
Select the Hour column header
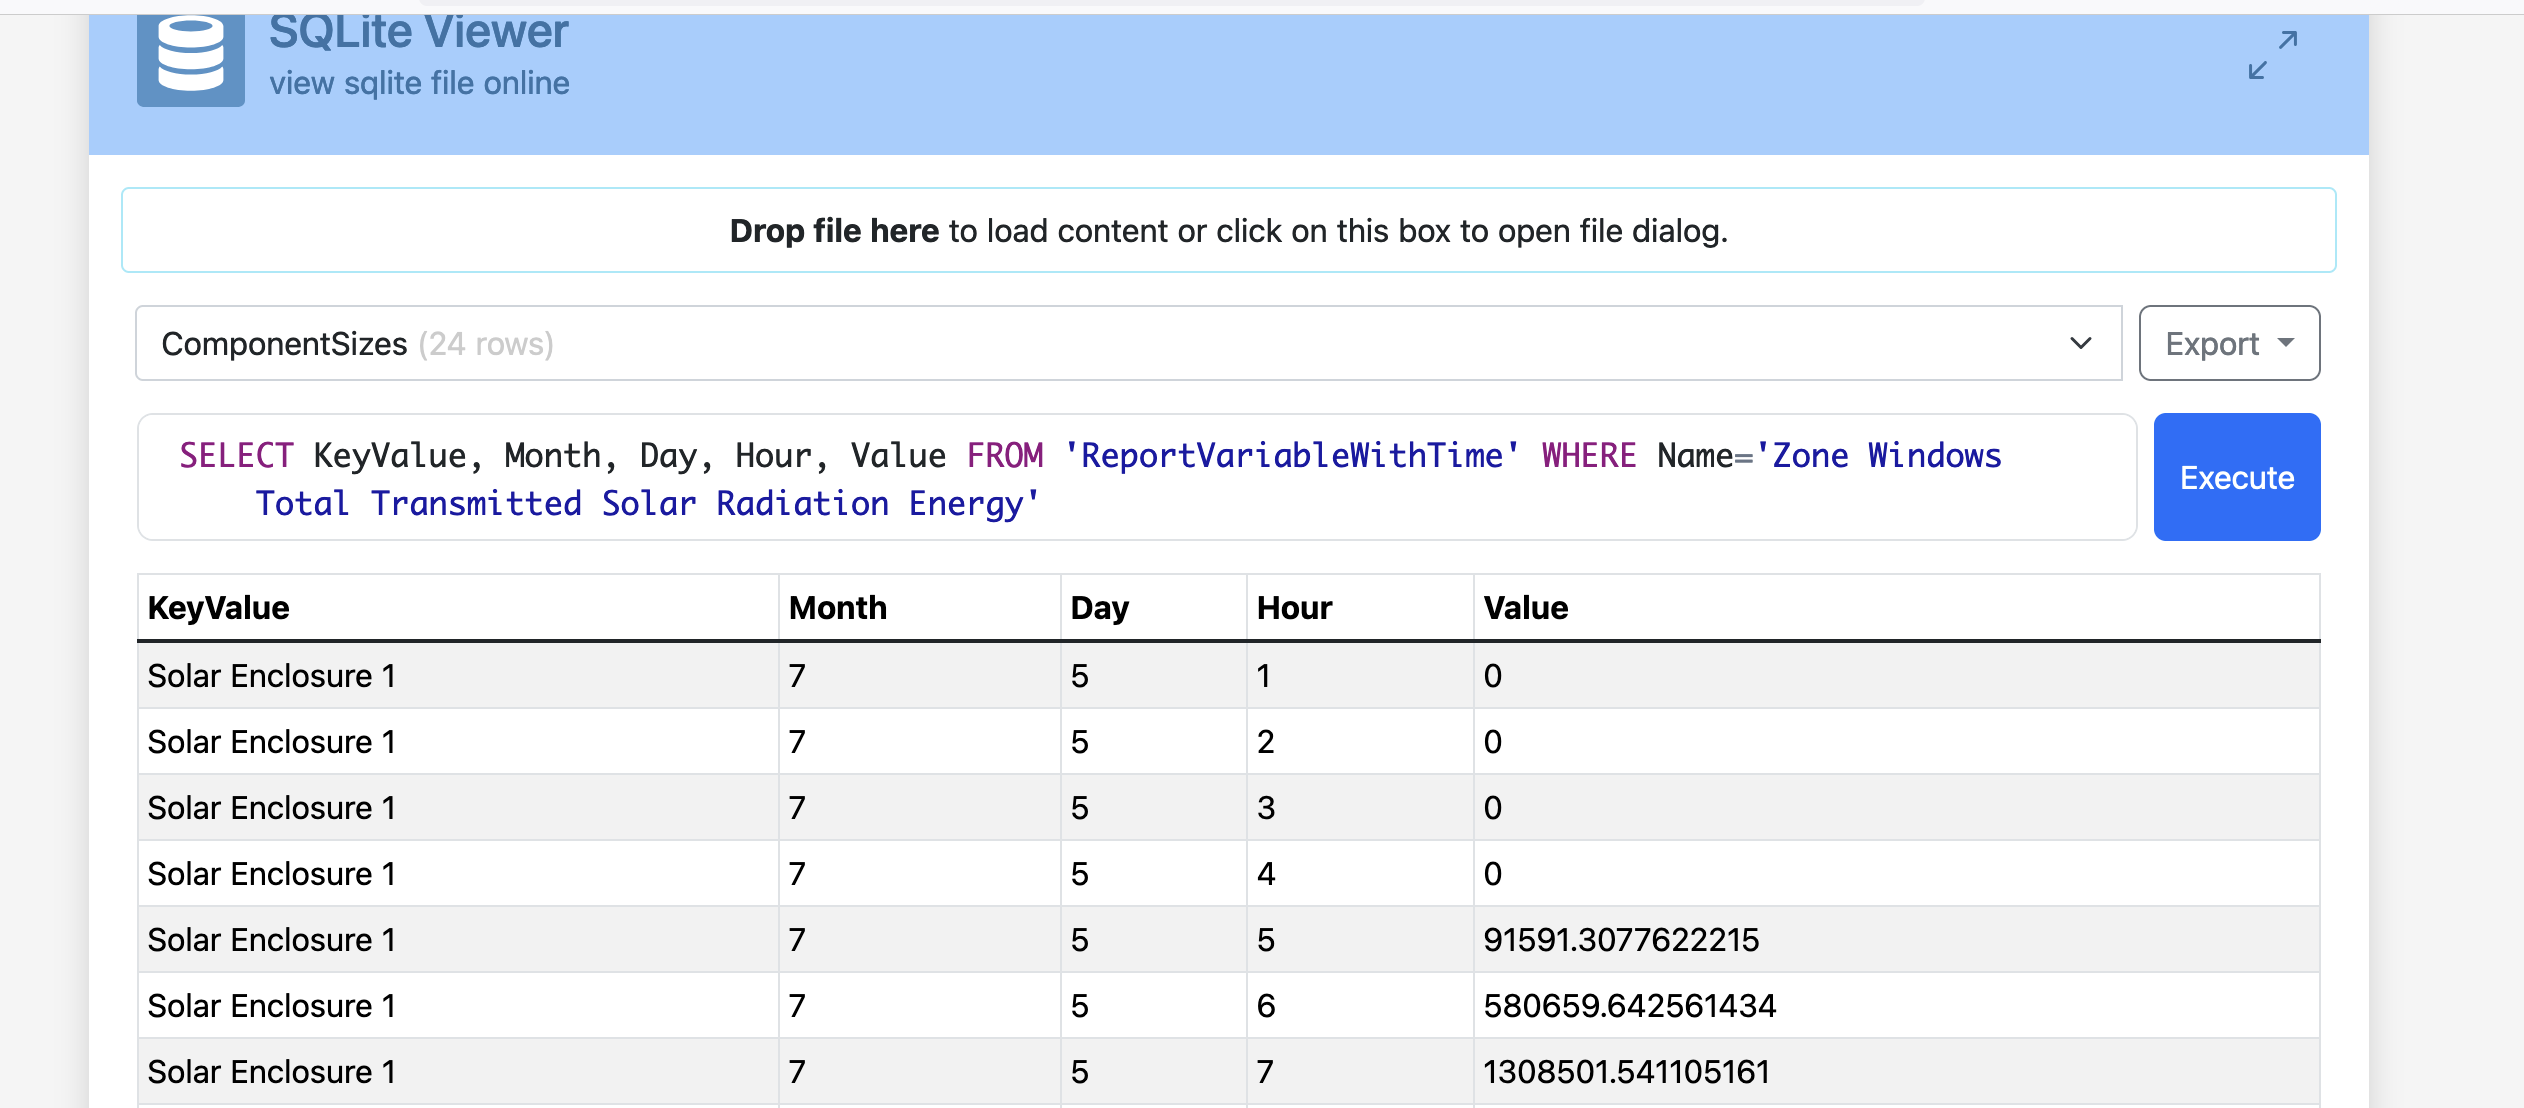[1360, 608]
